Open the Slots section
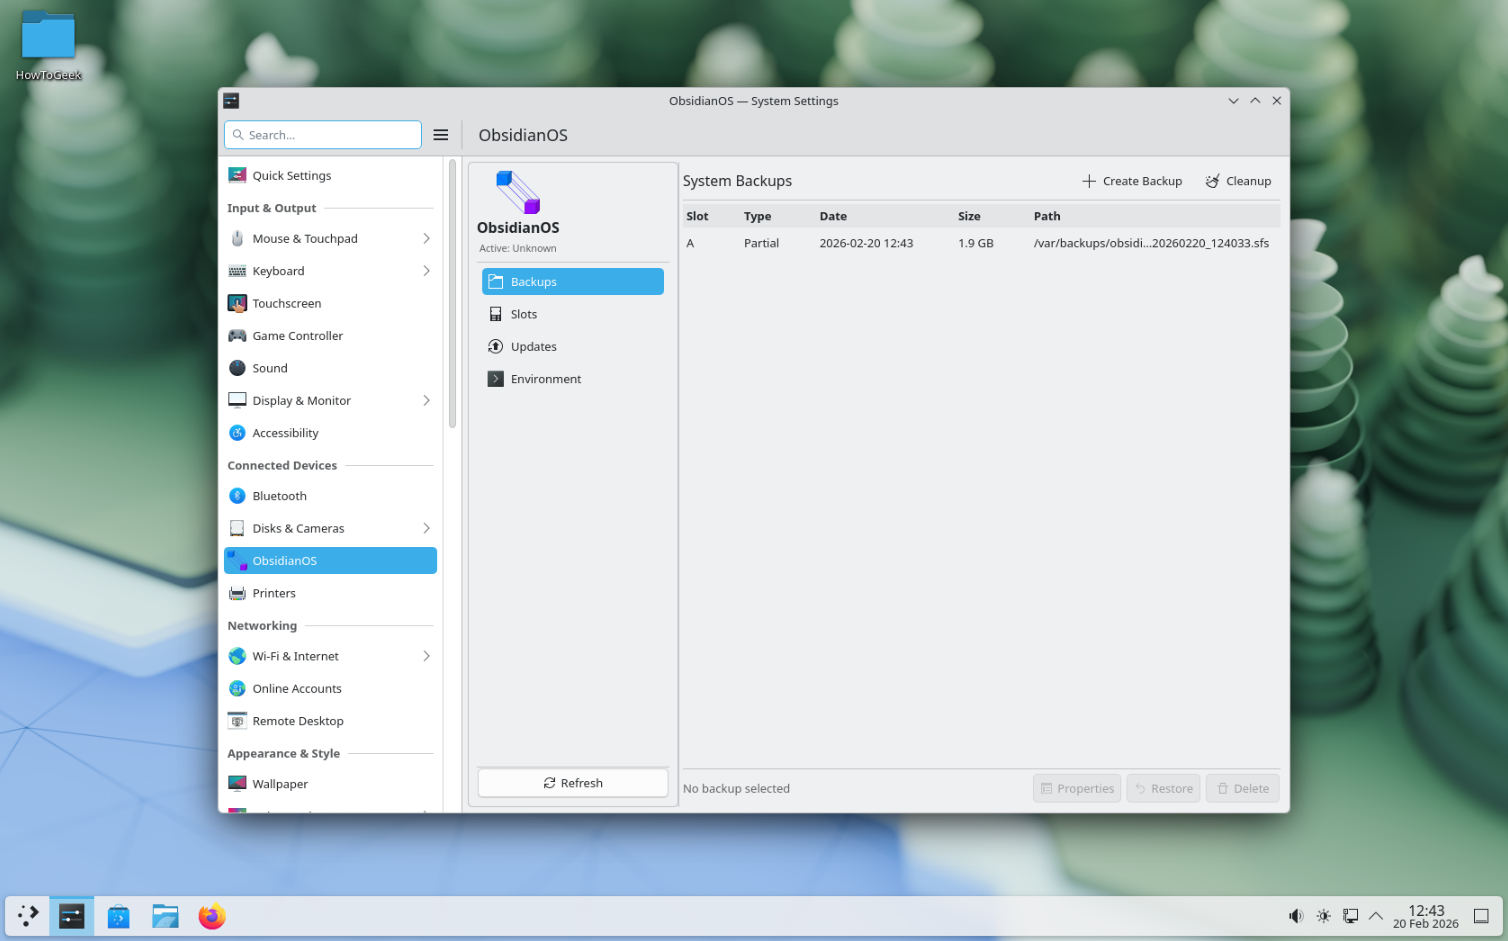Screen dimensions: 1508x941 click(523, 314)
